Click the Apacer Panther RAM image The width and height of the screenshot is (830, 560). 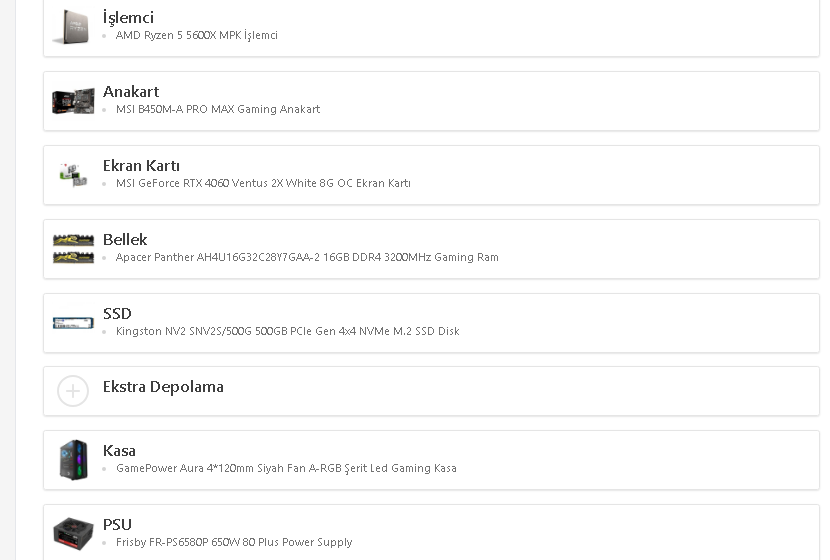tap(73, 249)
